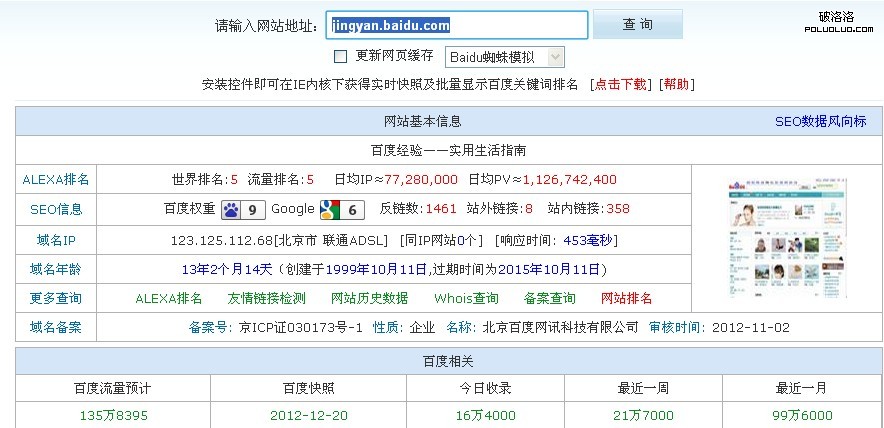Open the 网站历史数据 link
Viewport: 884px width, 428px height.
pos(369,298)
